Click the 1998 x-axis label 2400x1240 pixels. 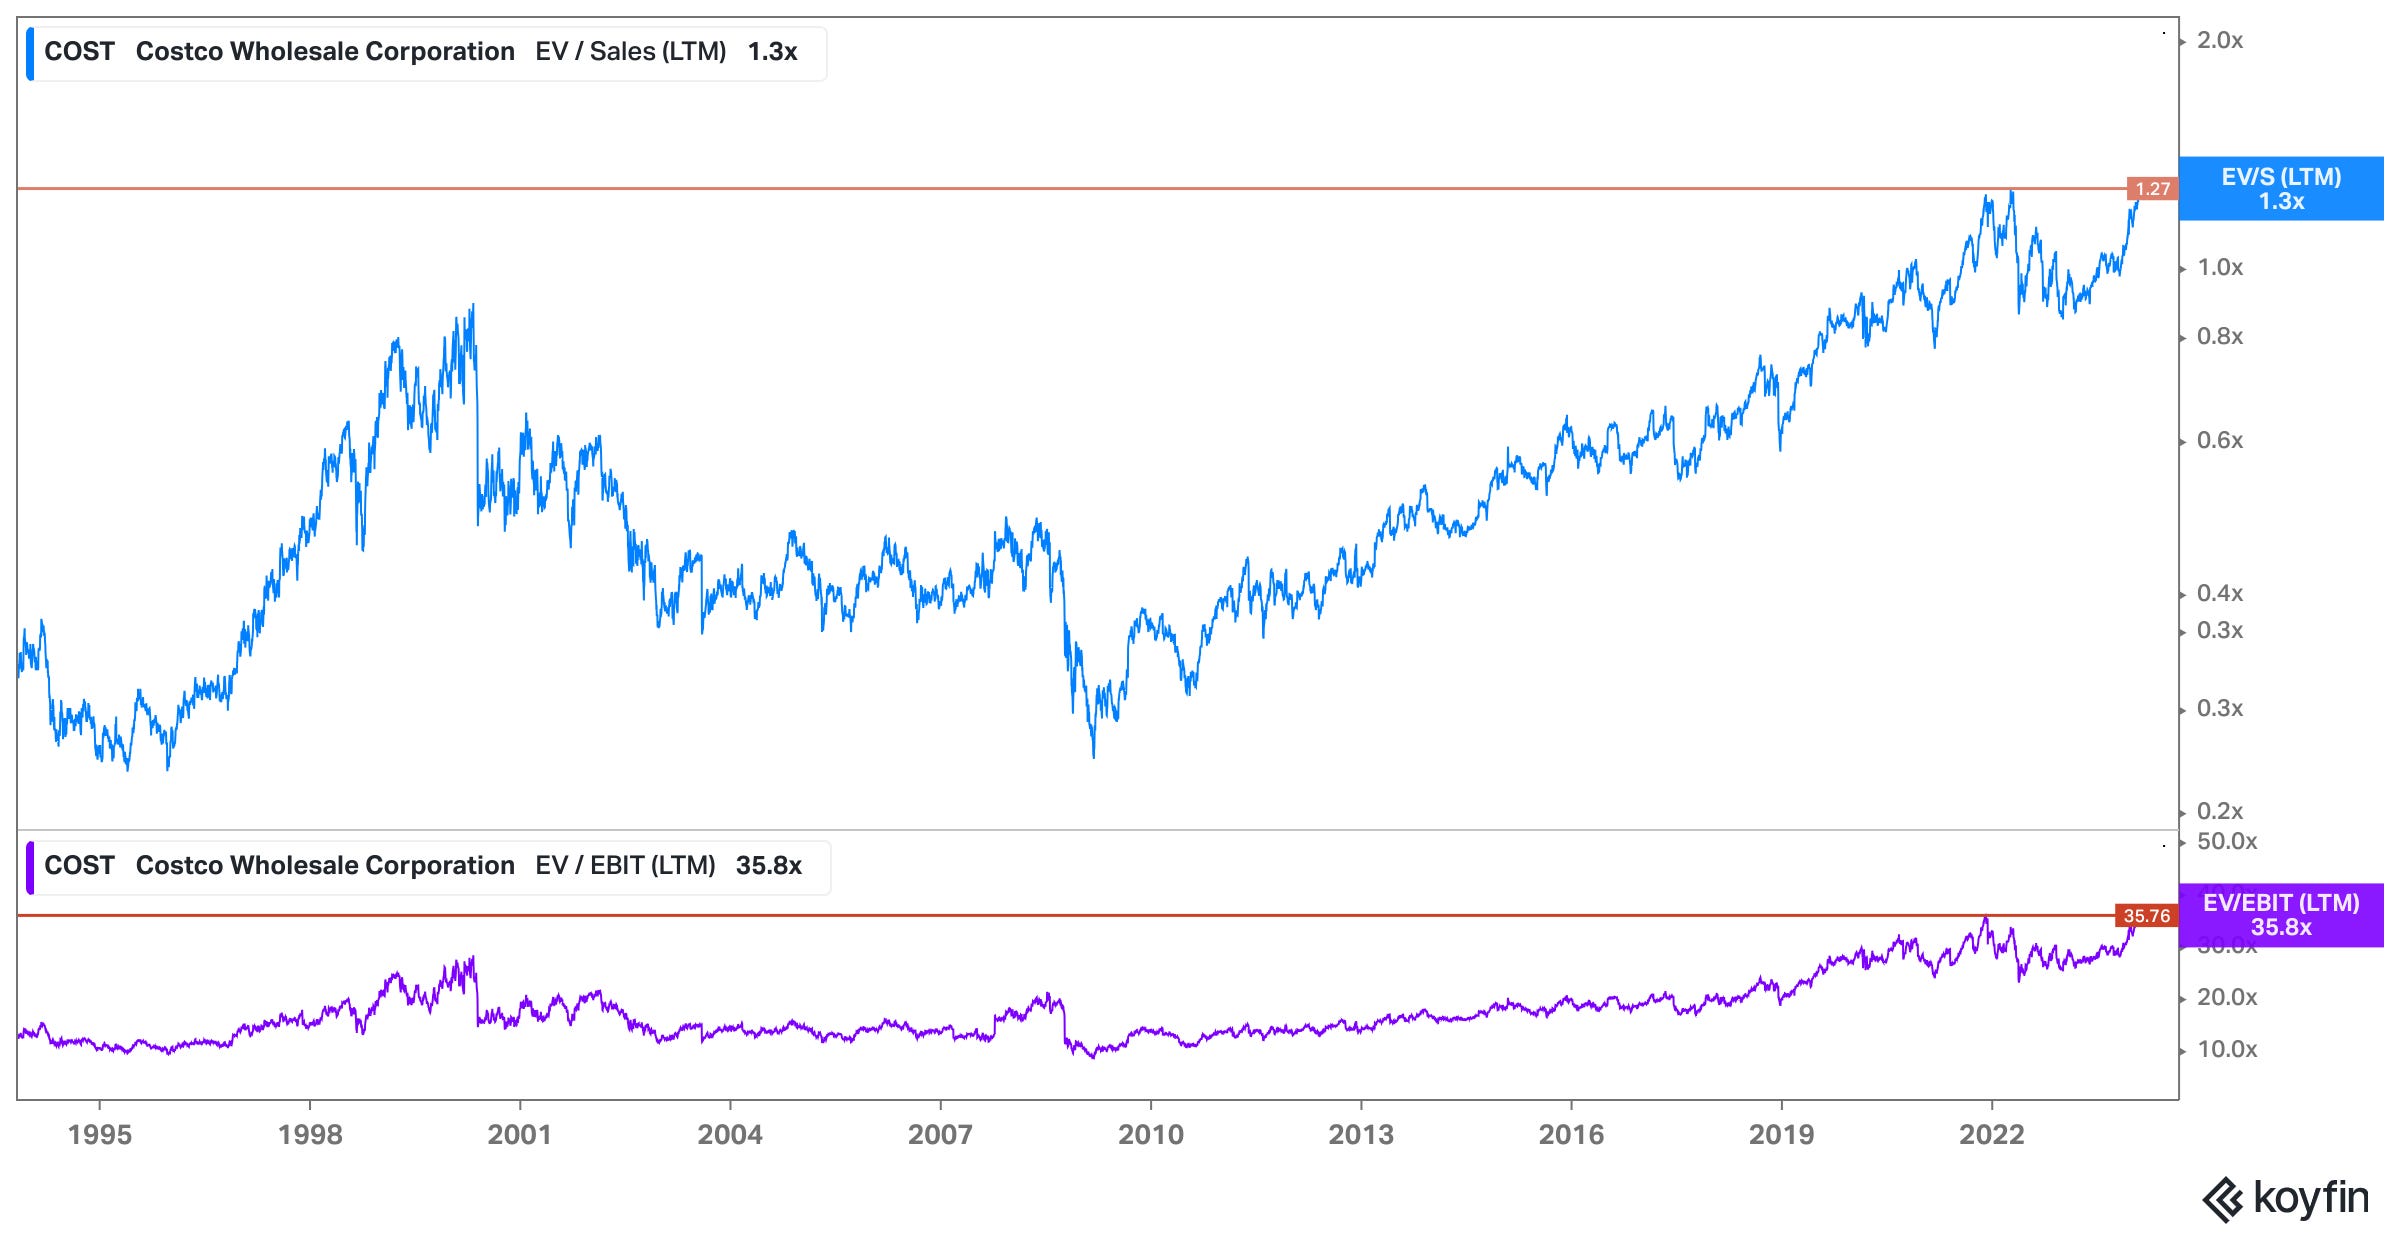[x=310, y=1135]
